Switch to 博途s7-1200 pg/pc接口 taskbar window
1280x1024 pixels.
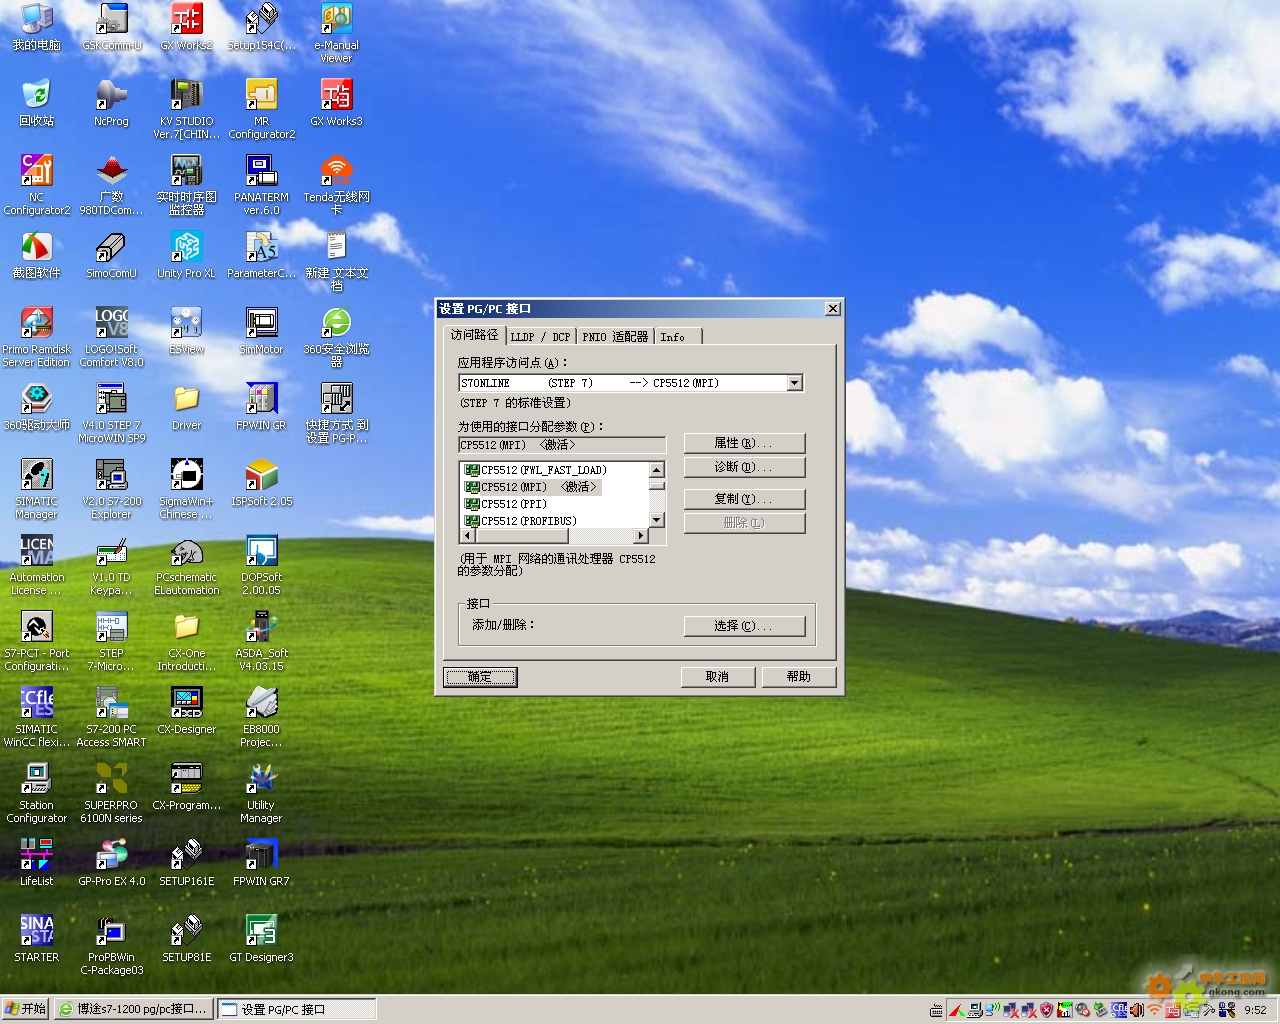[x=134, y=1009]
